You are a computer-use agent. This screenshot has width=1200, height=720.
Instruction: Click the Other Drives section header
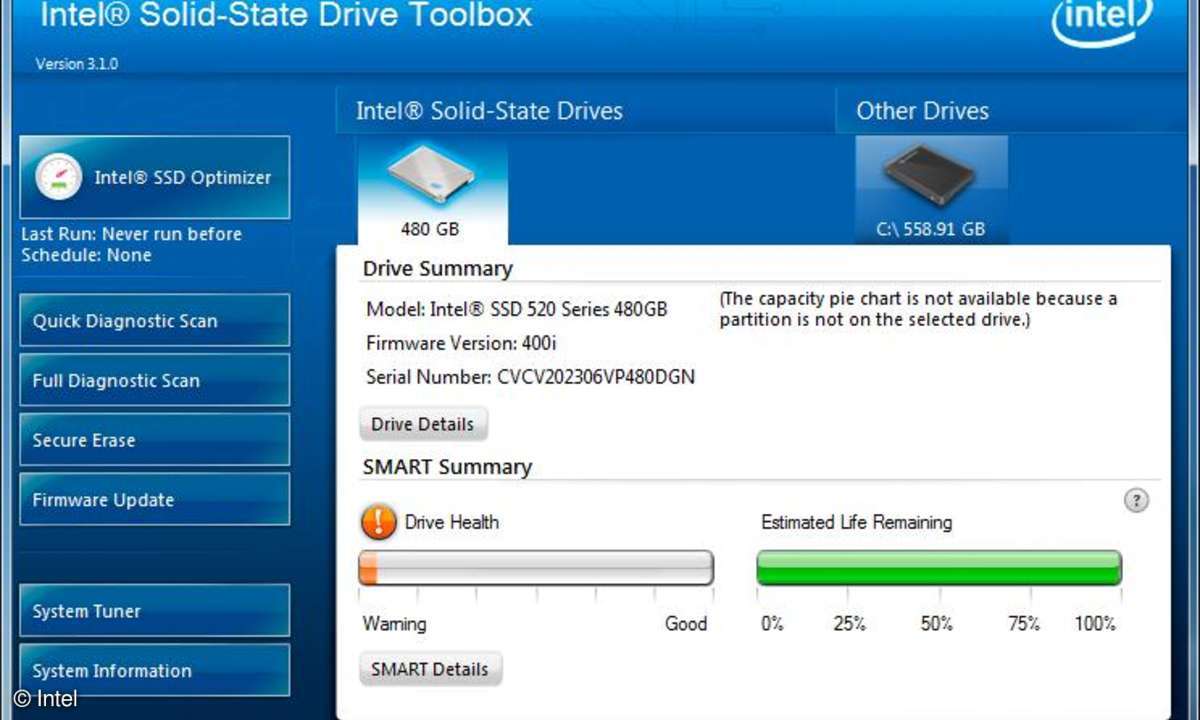click(922, 111)
